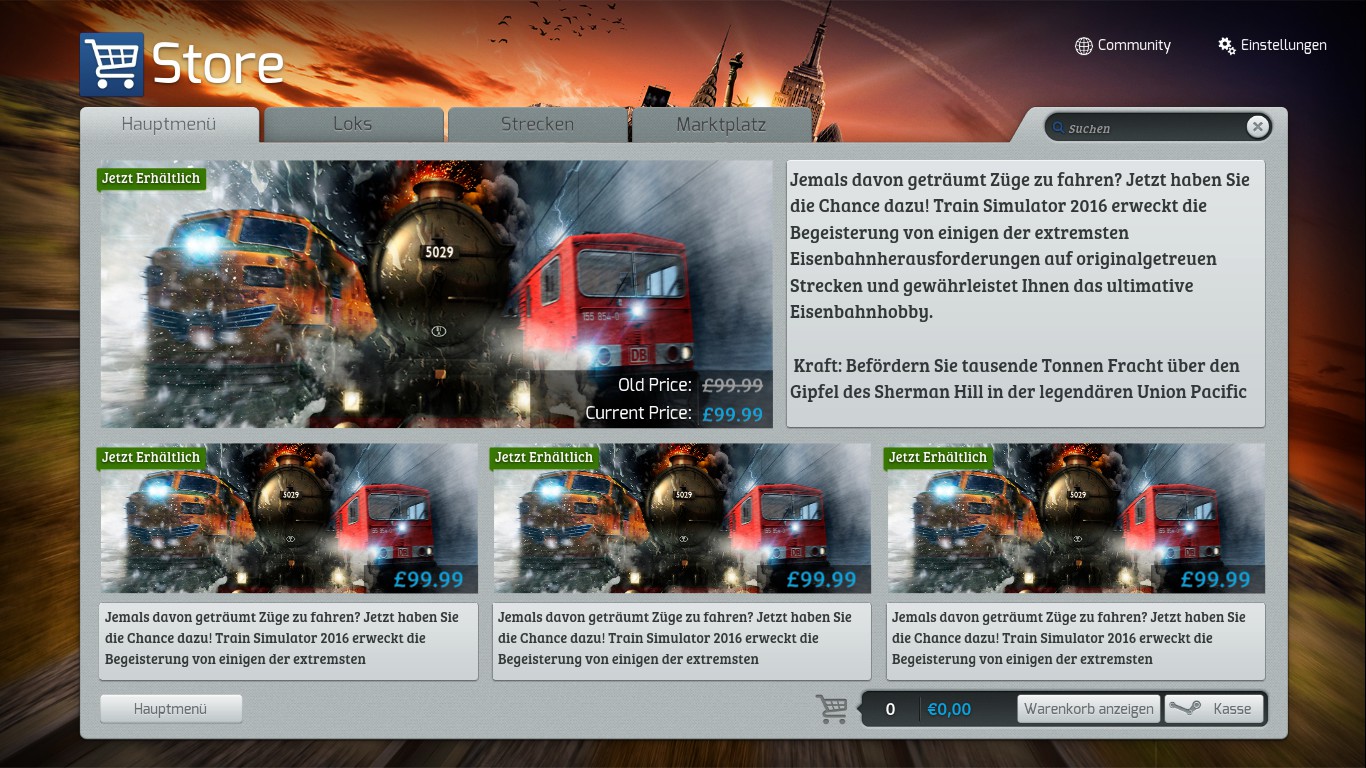Viewport: 1366px width, 768px height.
Task: Click the £99.99 price on the left card
Action: pos(428,580)
